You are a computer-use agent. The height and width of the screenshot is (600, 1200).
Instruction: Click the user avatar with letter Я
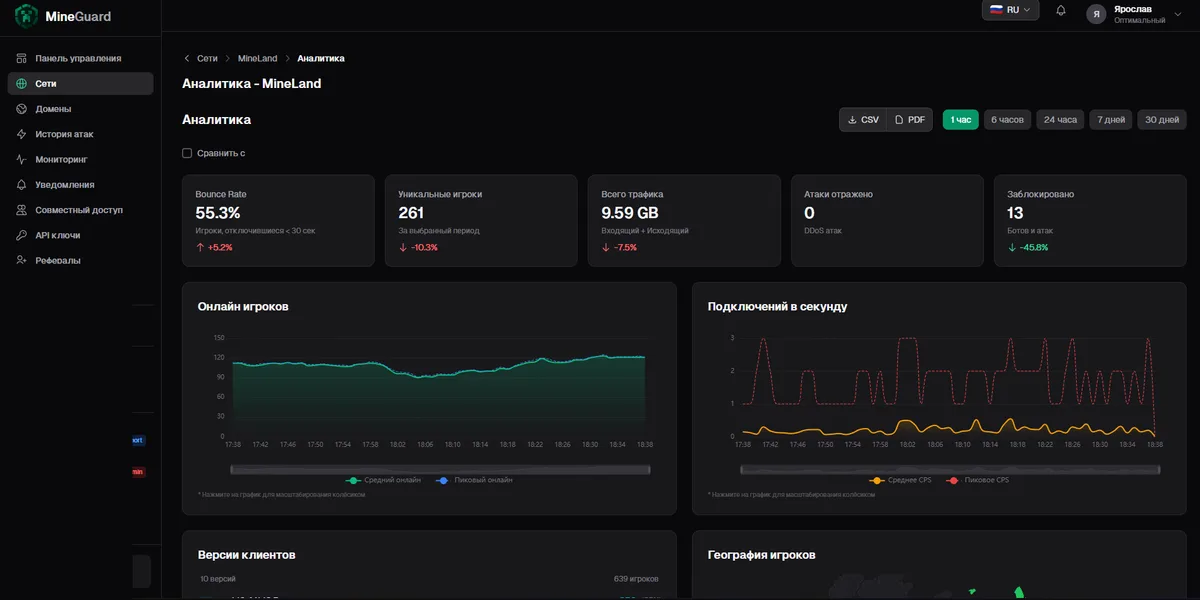pyautogui.click(x=1097, y=14)
